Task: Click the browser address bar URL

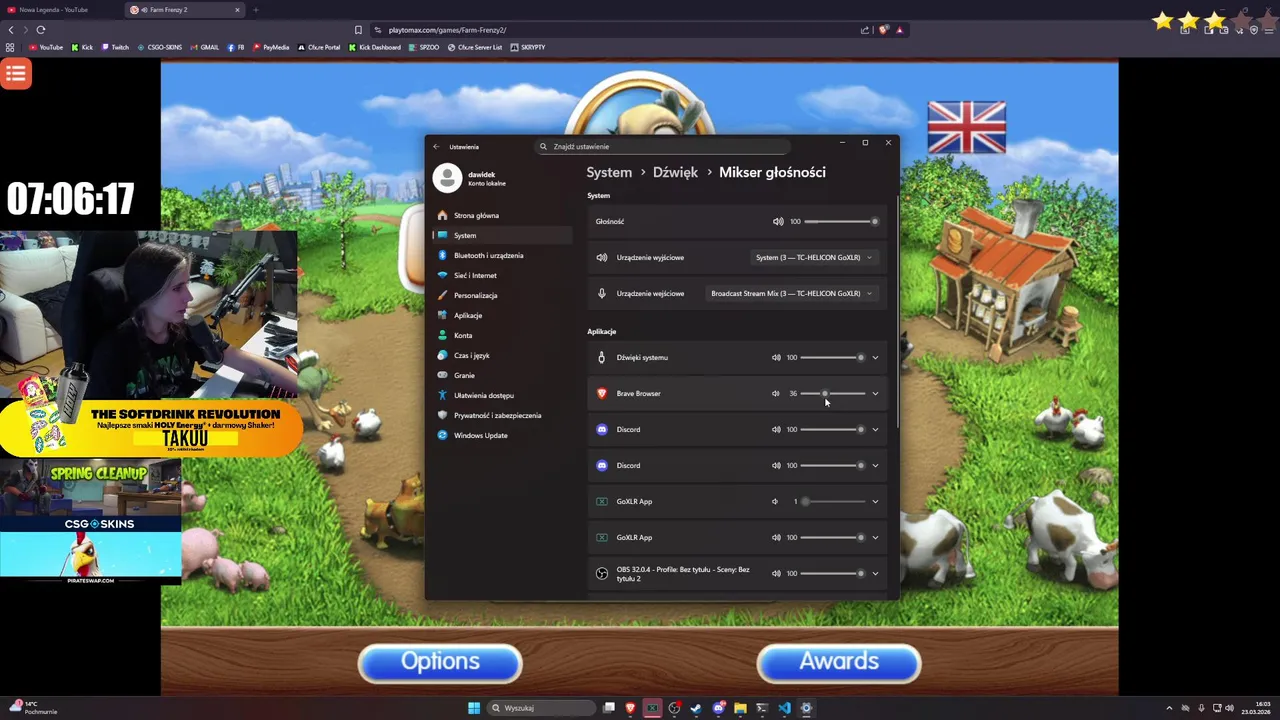Action: (447, 30)
